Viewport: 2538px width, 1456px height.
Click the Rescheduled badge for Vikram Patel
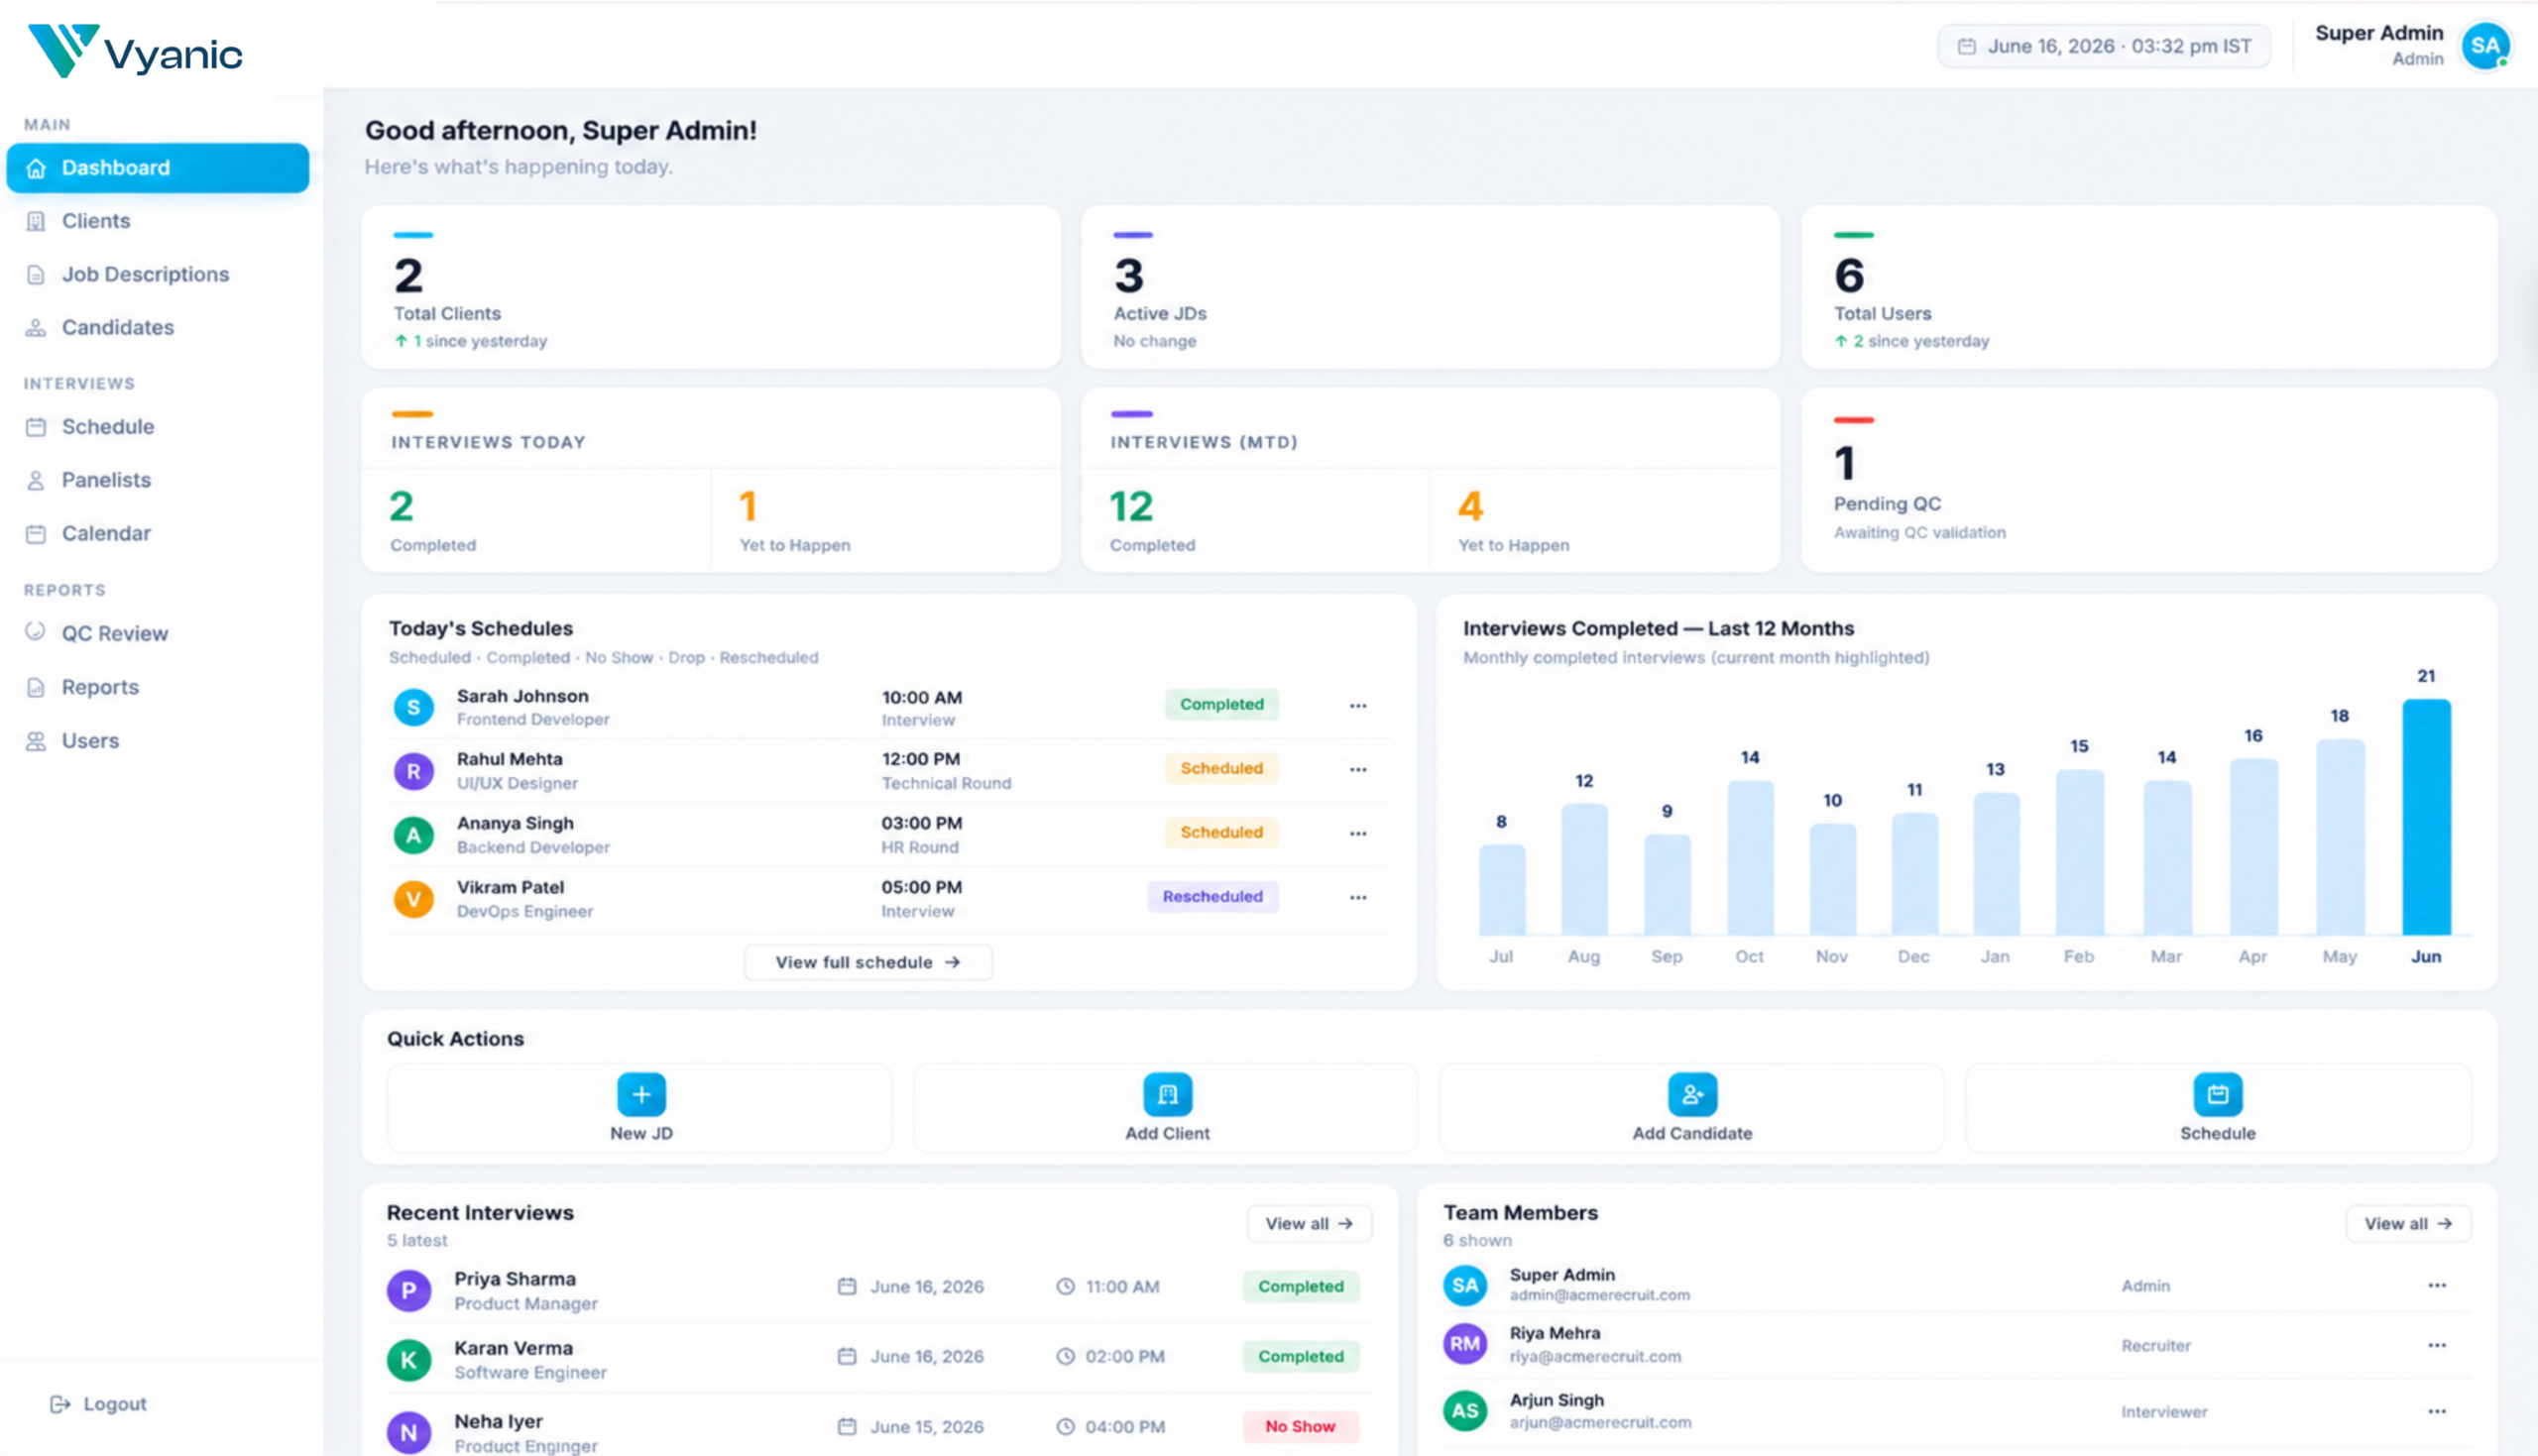[1212, 896]
